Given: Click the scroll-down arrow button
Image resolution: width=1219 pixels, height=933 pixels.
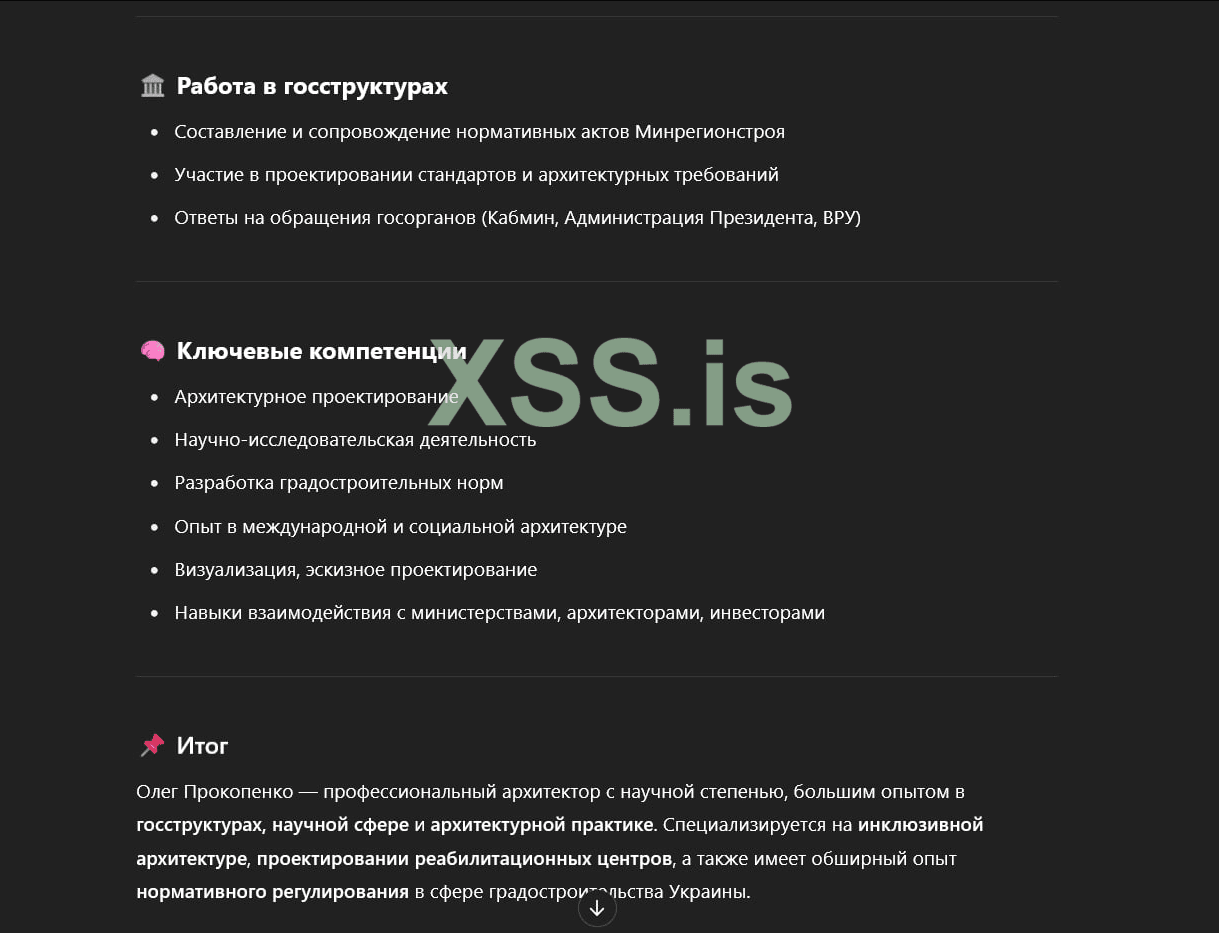Looking at the screenshot, I should pyautogui.click(x=597, y=908).
